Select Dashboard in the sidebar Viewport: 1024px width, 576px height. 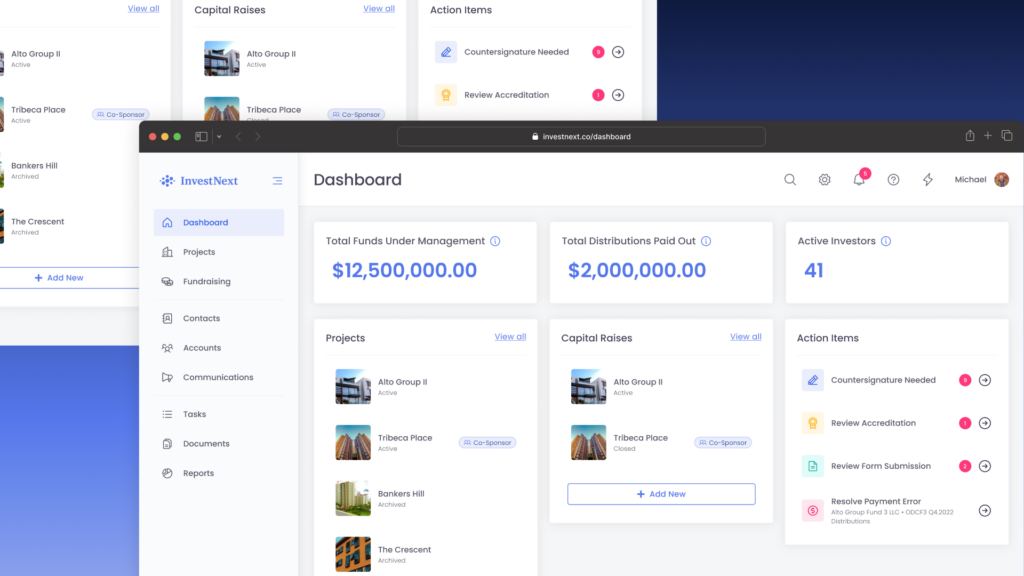(x=219, y=223)
